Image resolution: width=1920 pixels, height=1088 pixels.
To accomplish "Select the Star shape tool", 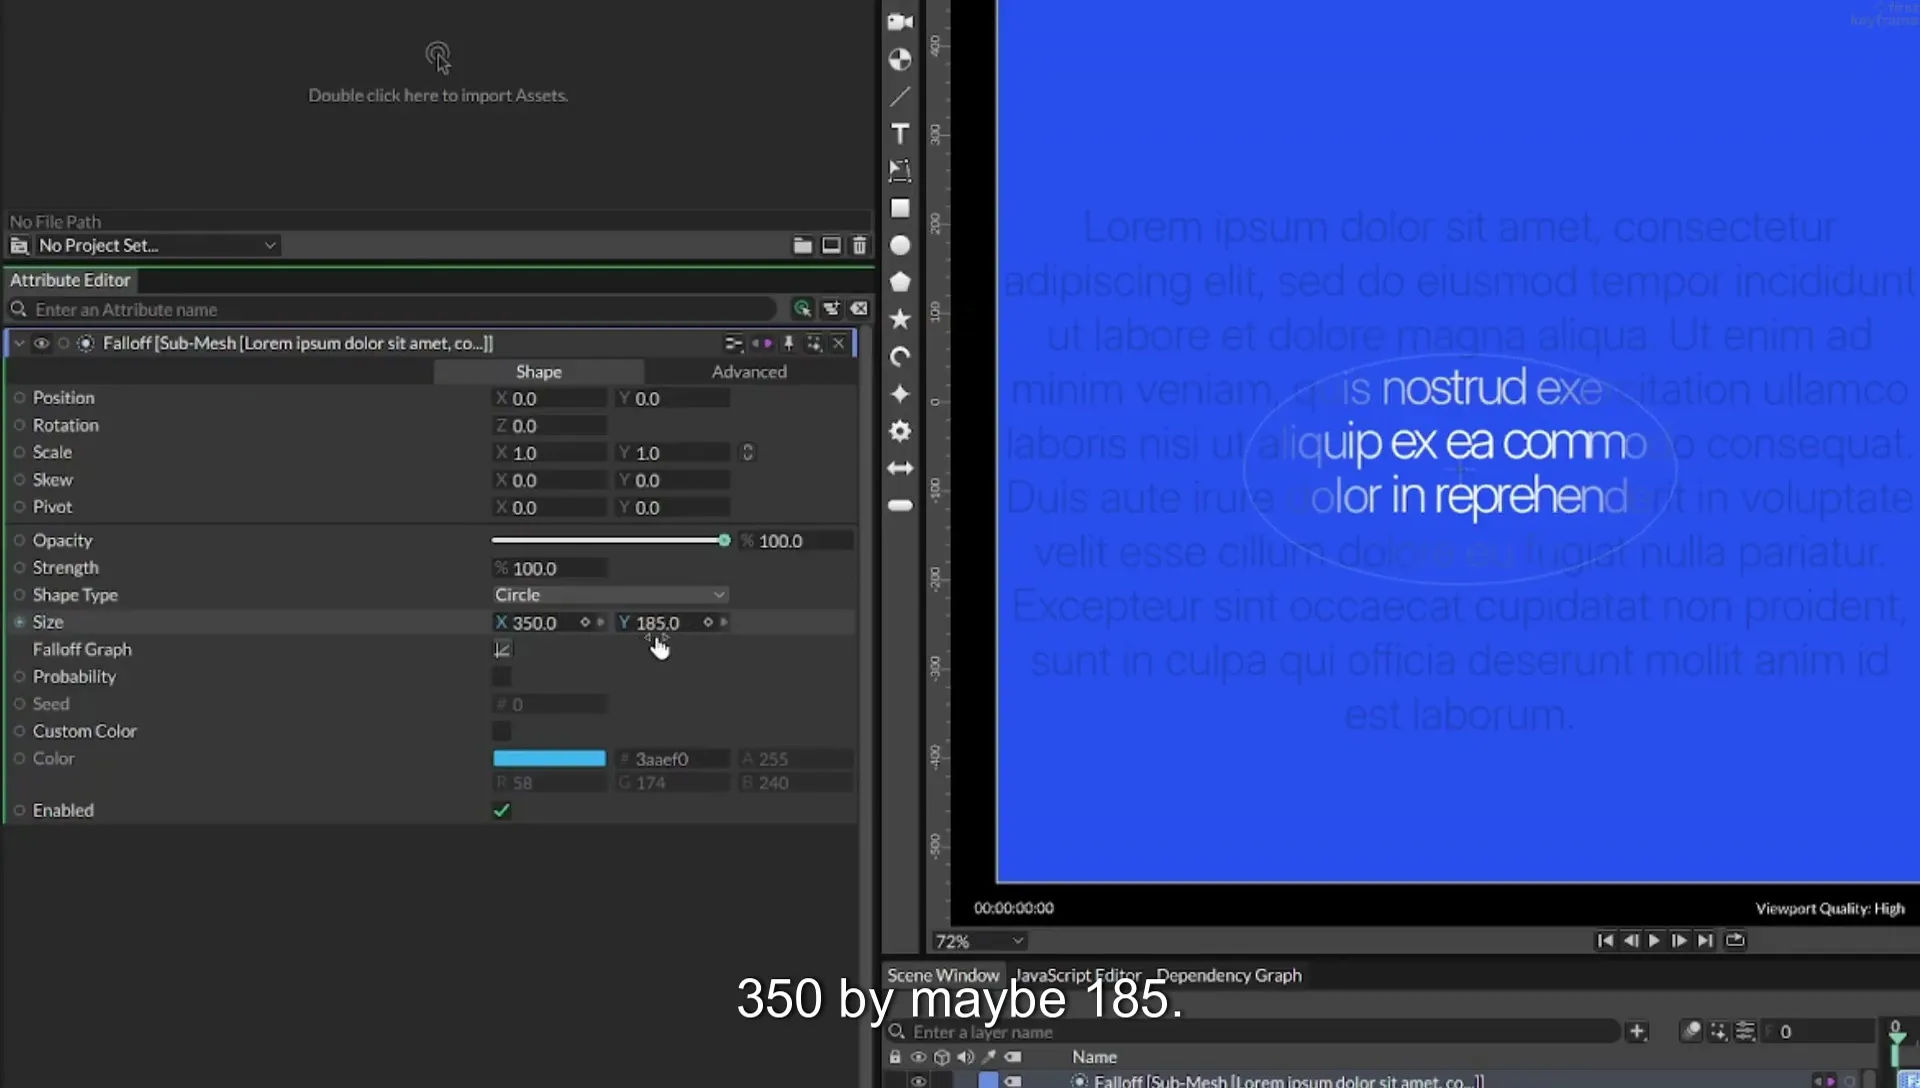I will [x=900, y=319].
